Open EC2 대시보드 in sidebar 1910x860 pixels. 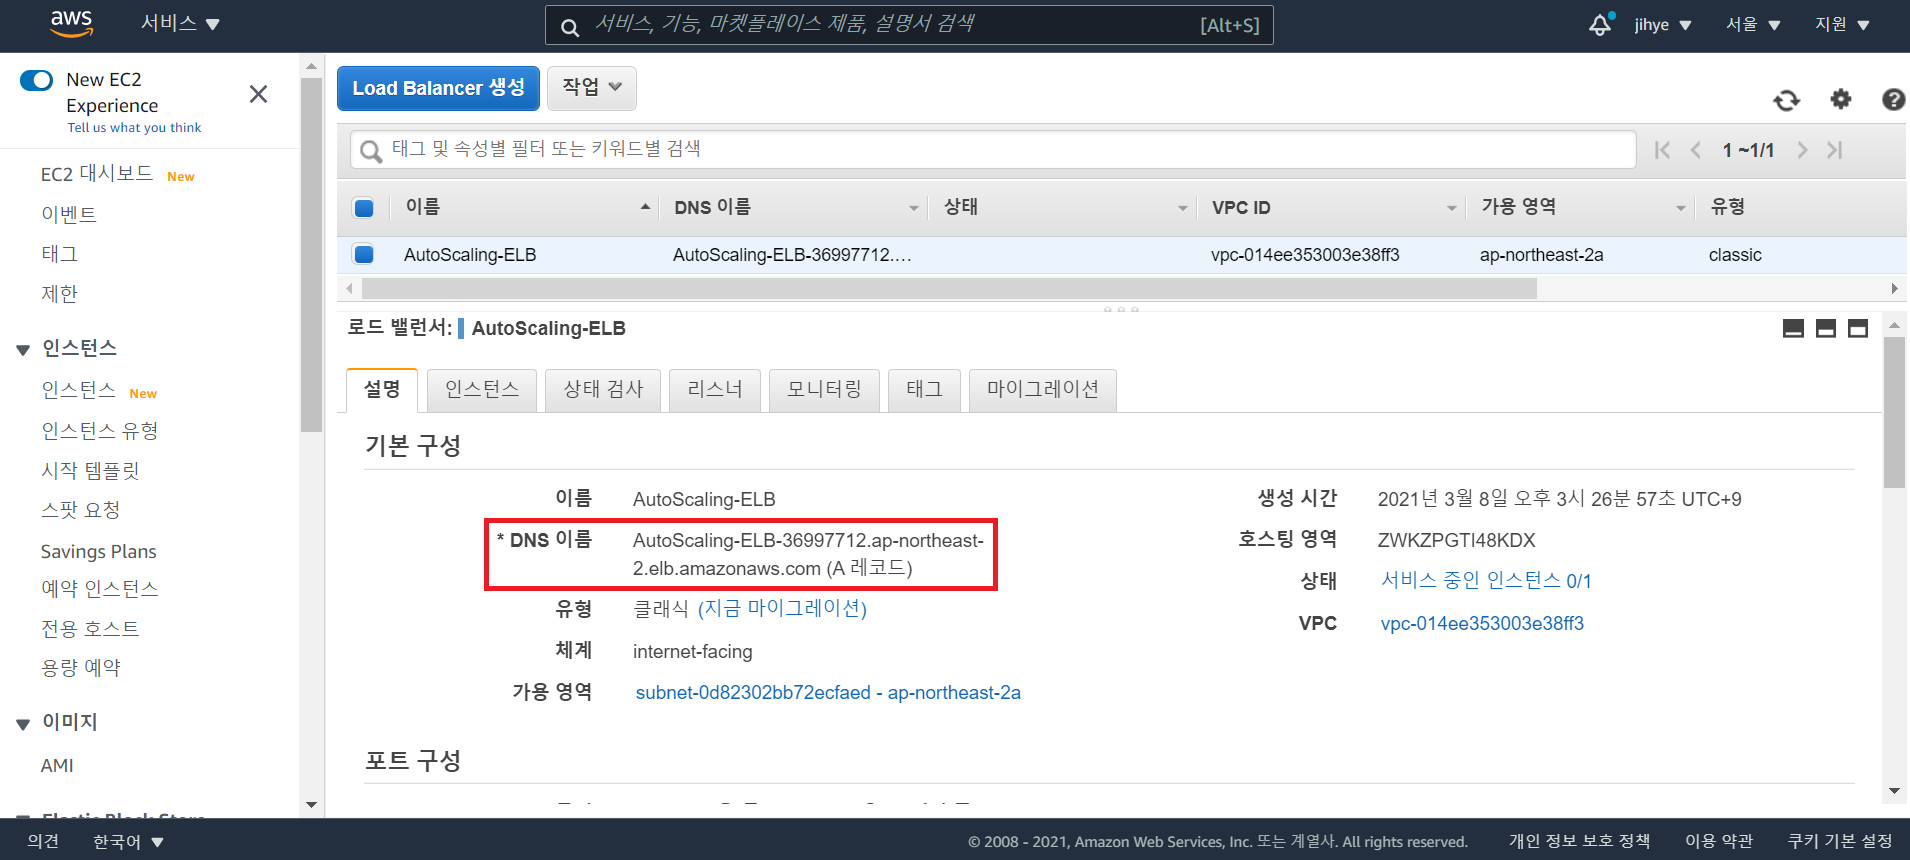point(97,174)
